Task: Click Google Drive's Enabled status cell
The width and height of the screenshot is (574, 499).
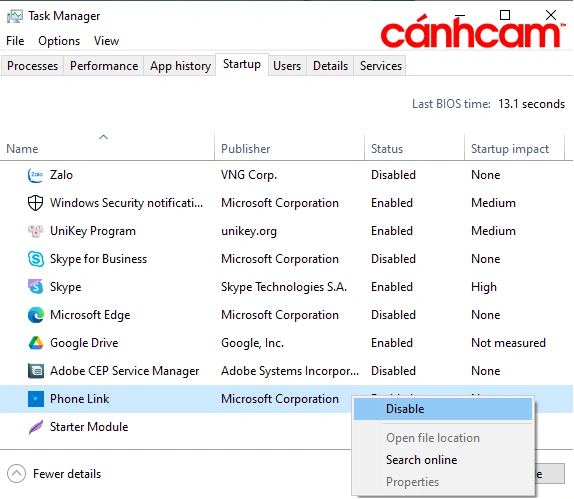Action: 392,343
